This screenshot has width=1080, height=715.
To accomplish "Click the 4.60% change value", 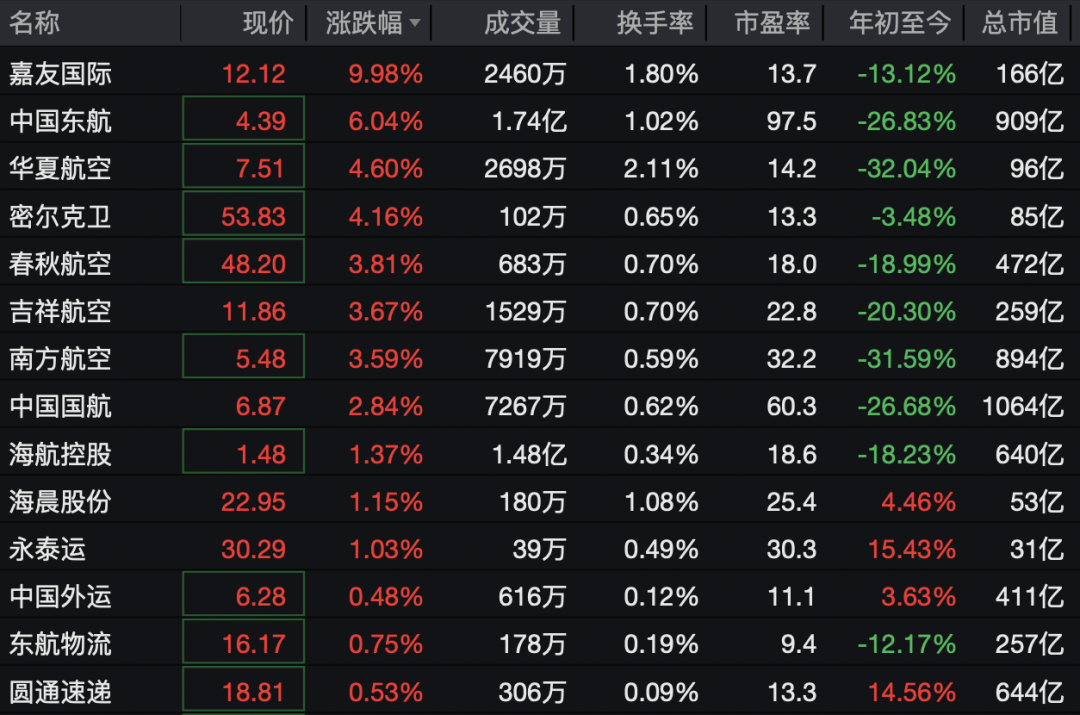I will point(386,169).
